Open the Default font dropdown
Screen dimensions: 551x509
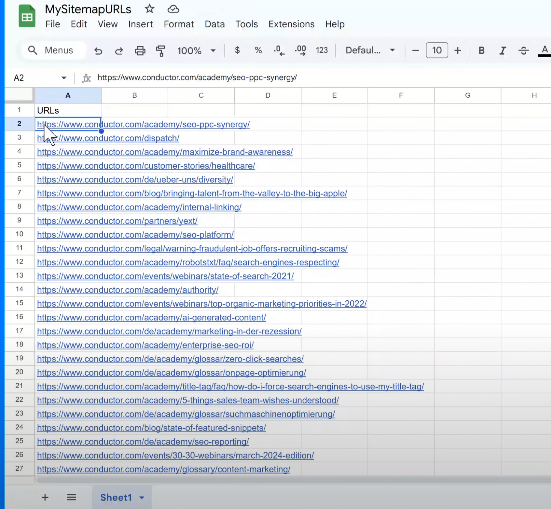tap(370, 50)
